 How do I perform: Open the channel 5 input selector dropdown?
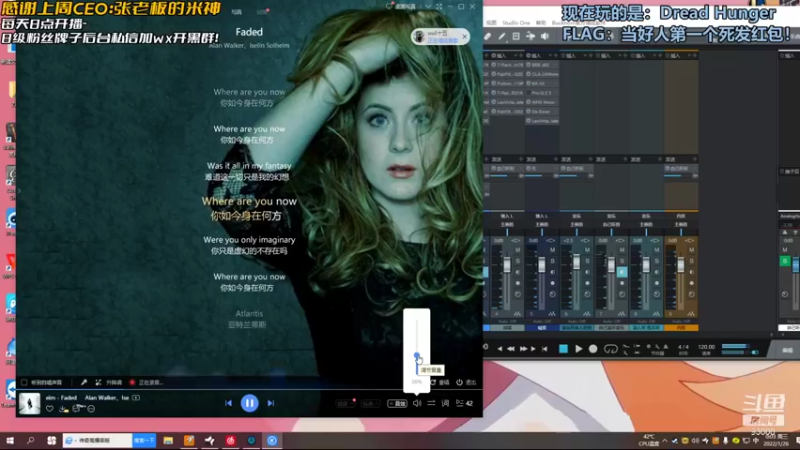[x=541, y=216]
